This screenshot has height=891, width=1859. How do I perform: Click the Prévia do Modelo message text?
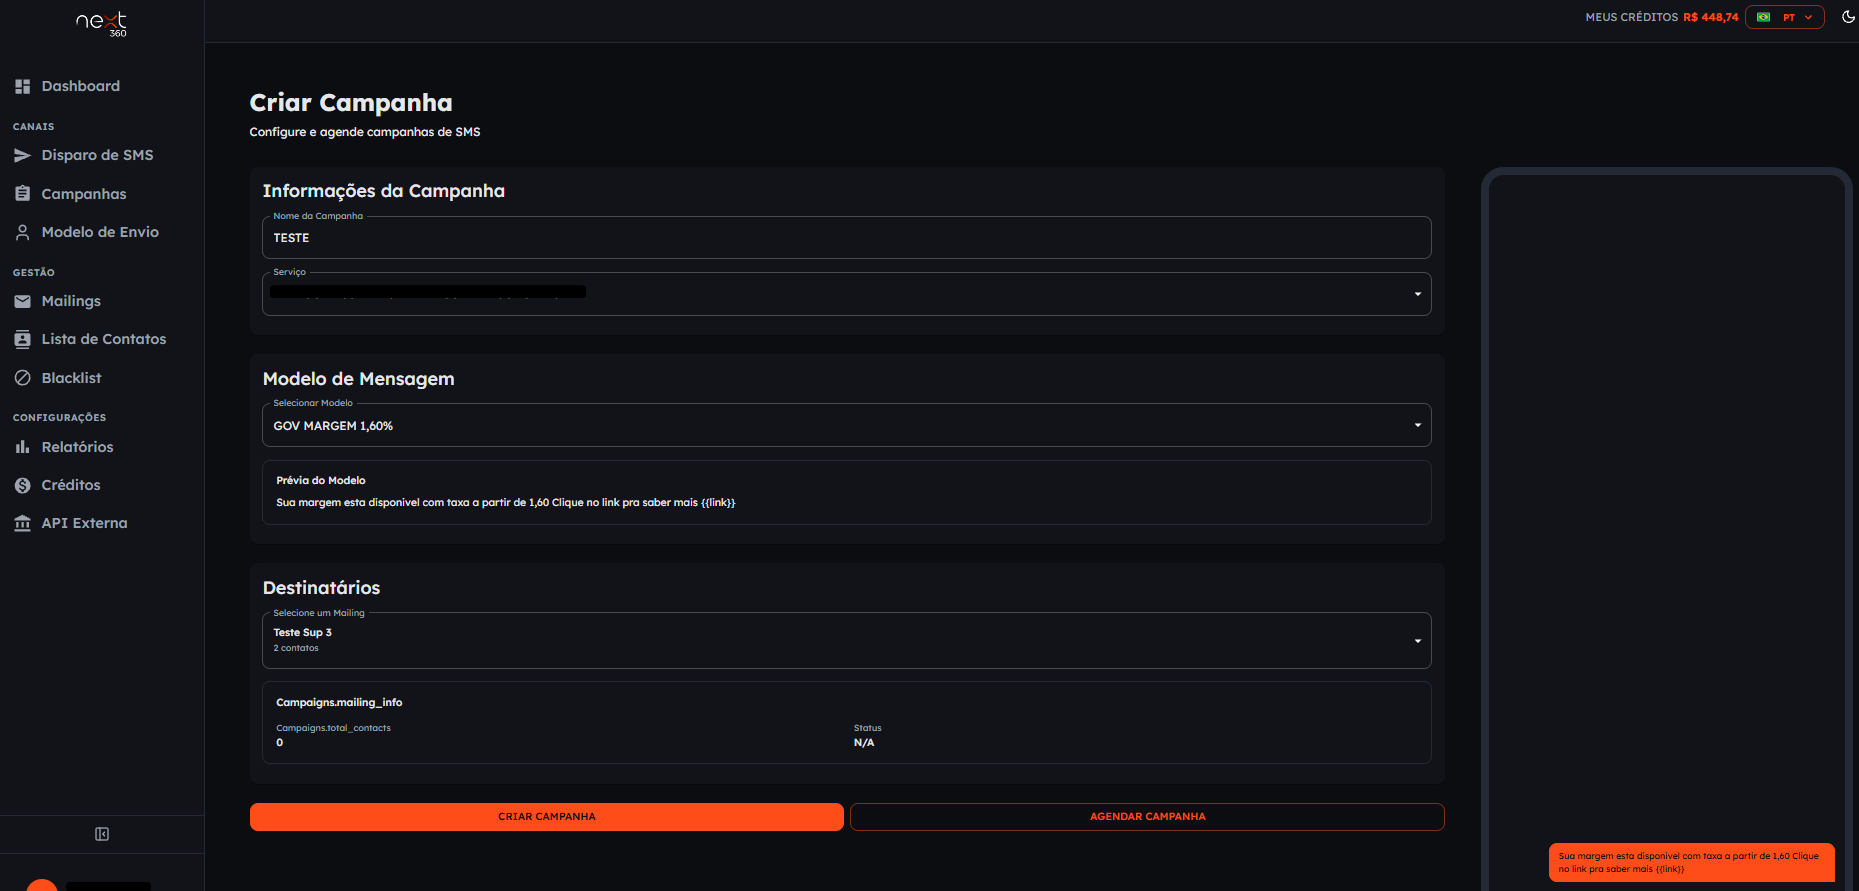[x=505, y=503]
